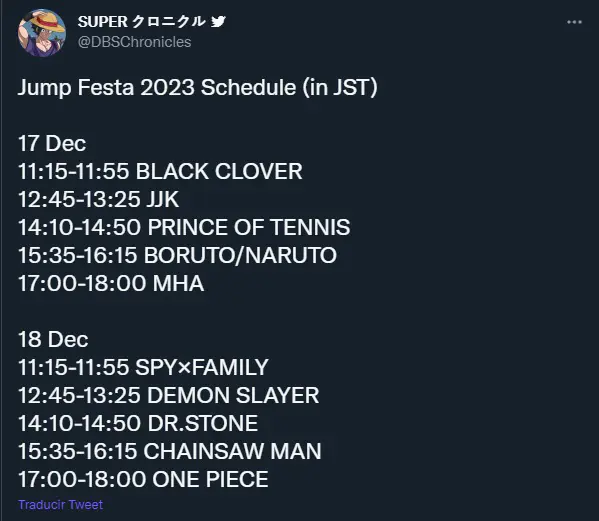Screen dimensions: 599x521
Task: Select the SPY×FAMILY schedule line
Action: pos(143,367)
